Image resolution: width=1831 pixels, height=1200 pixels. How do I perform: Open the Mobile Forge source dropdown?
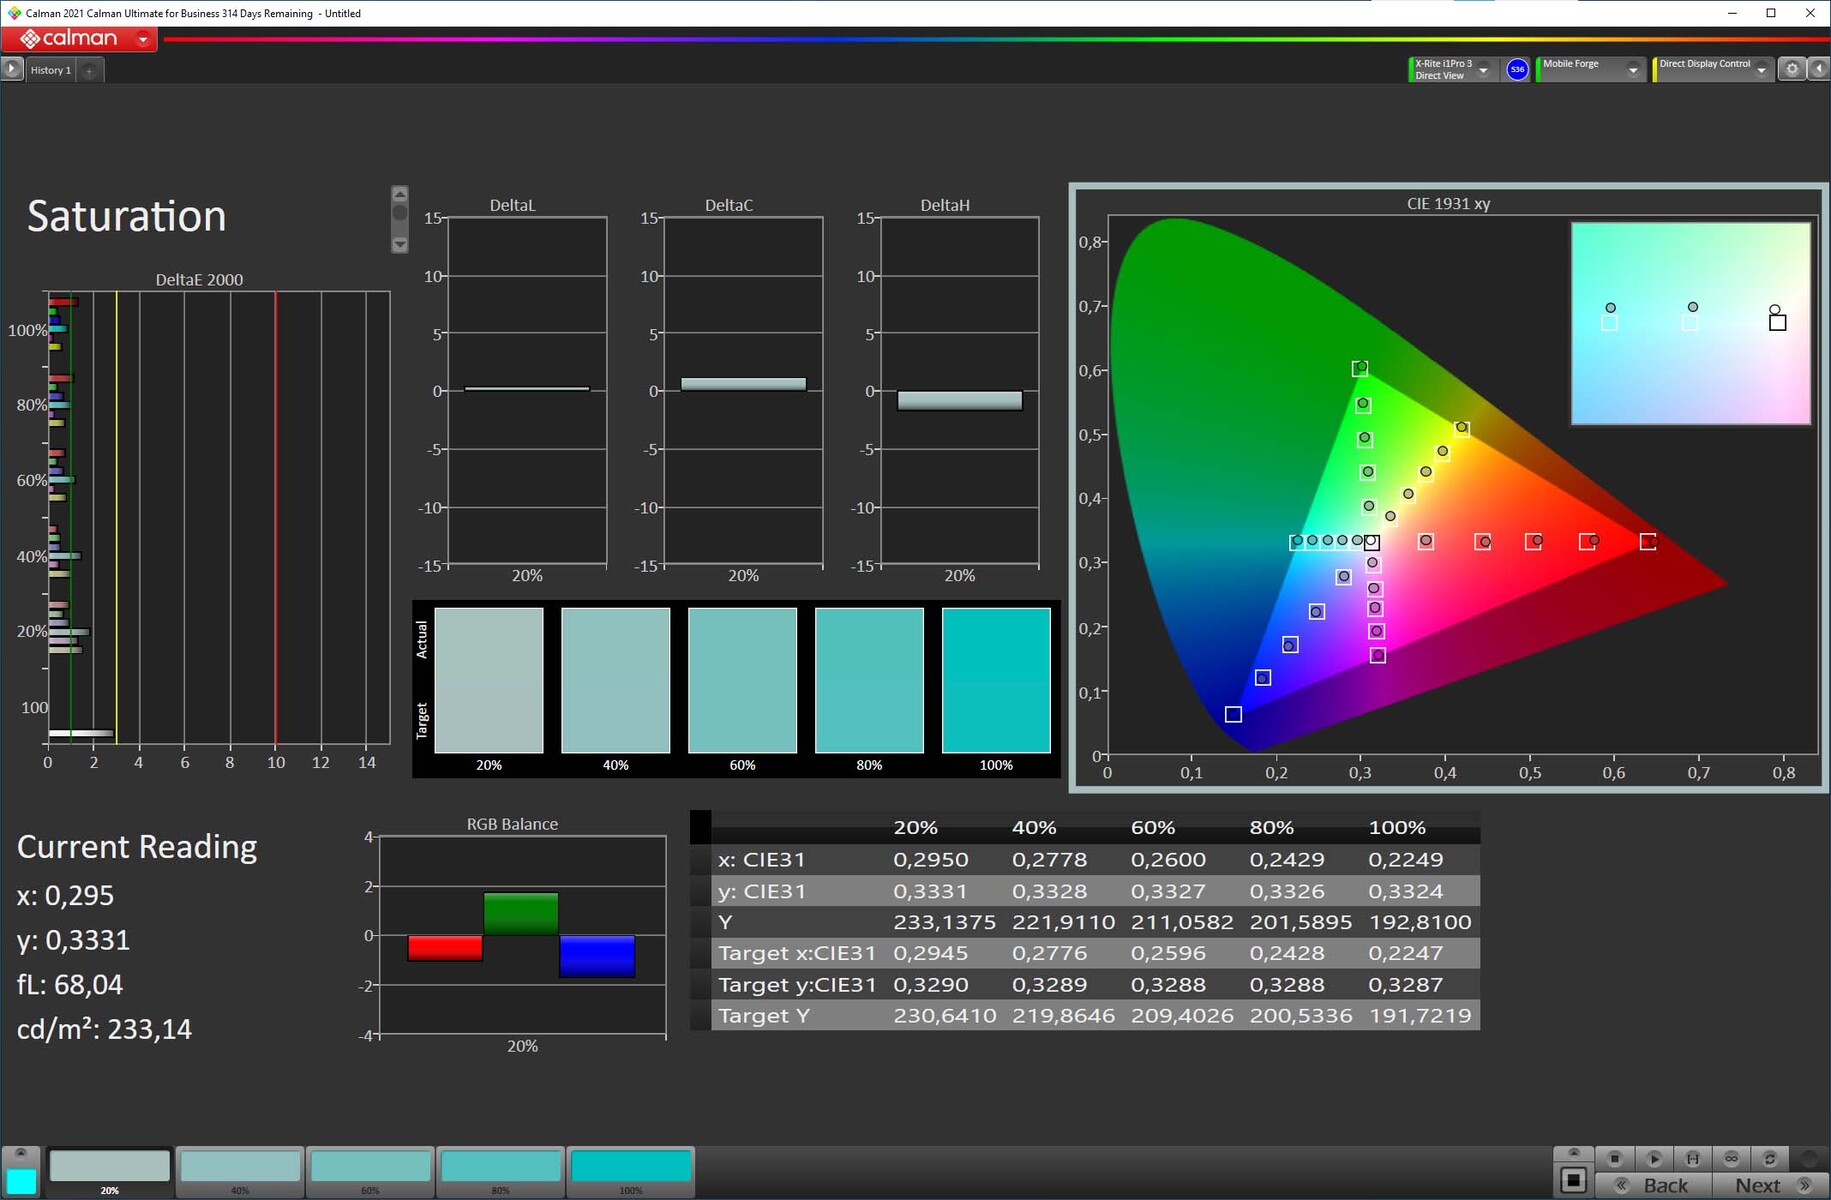click(1632, 70)
